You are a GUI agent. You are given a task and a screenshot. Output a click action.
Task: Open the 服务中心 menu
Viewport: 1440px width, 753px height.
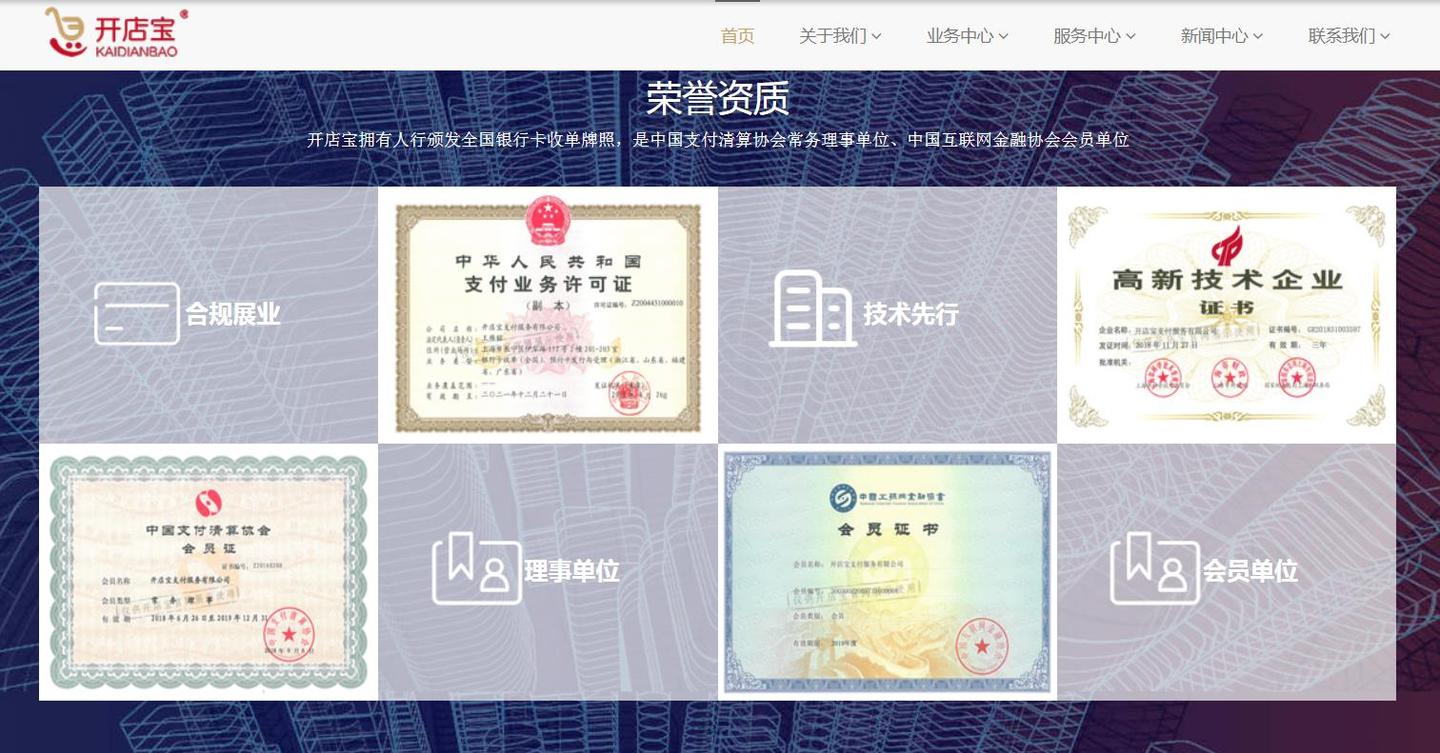tap(1094, 36)
